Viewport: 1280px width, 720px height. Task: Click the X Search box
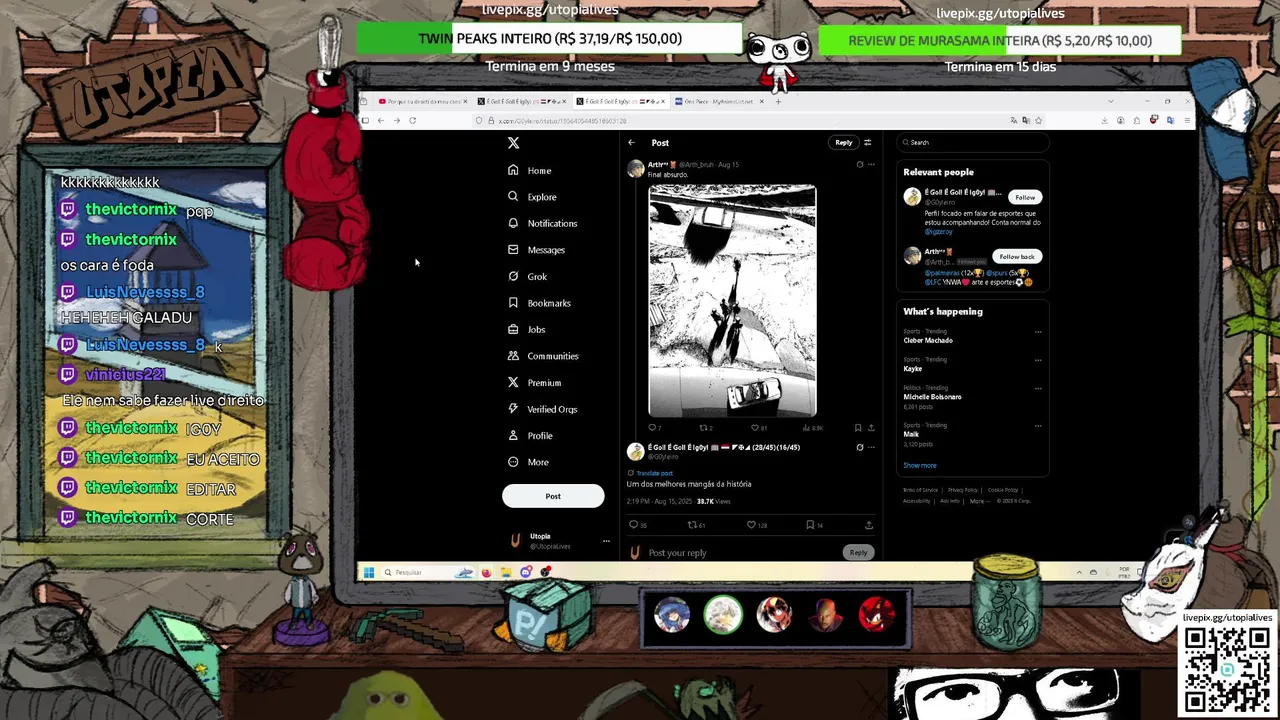[972, 142]
